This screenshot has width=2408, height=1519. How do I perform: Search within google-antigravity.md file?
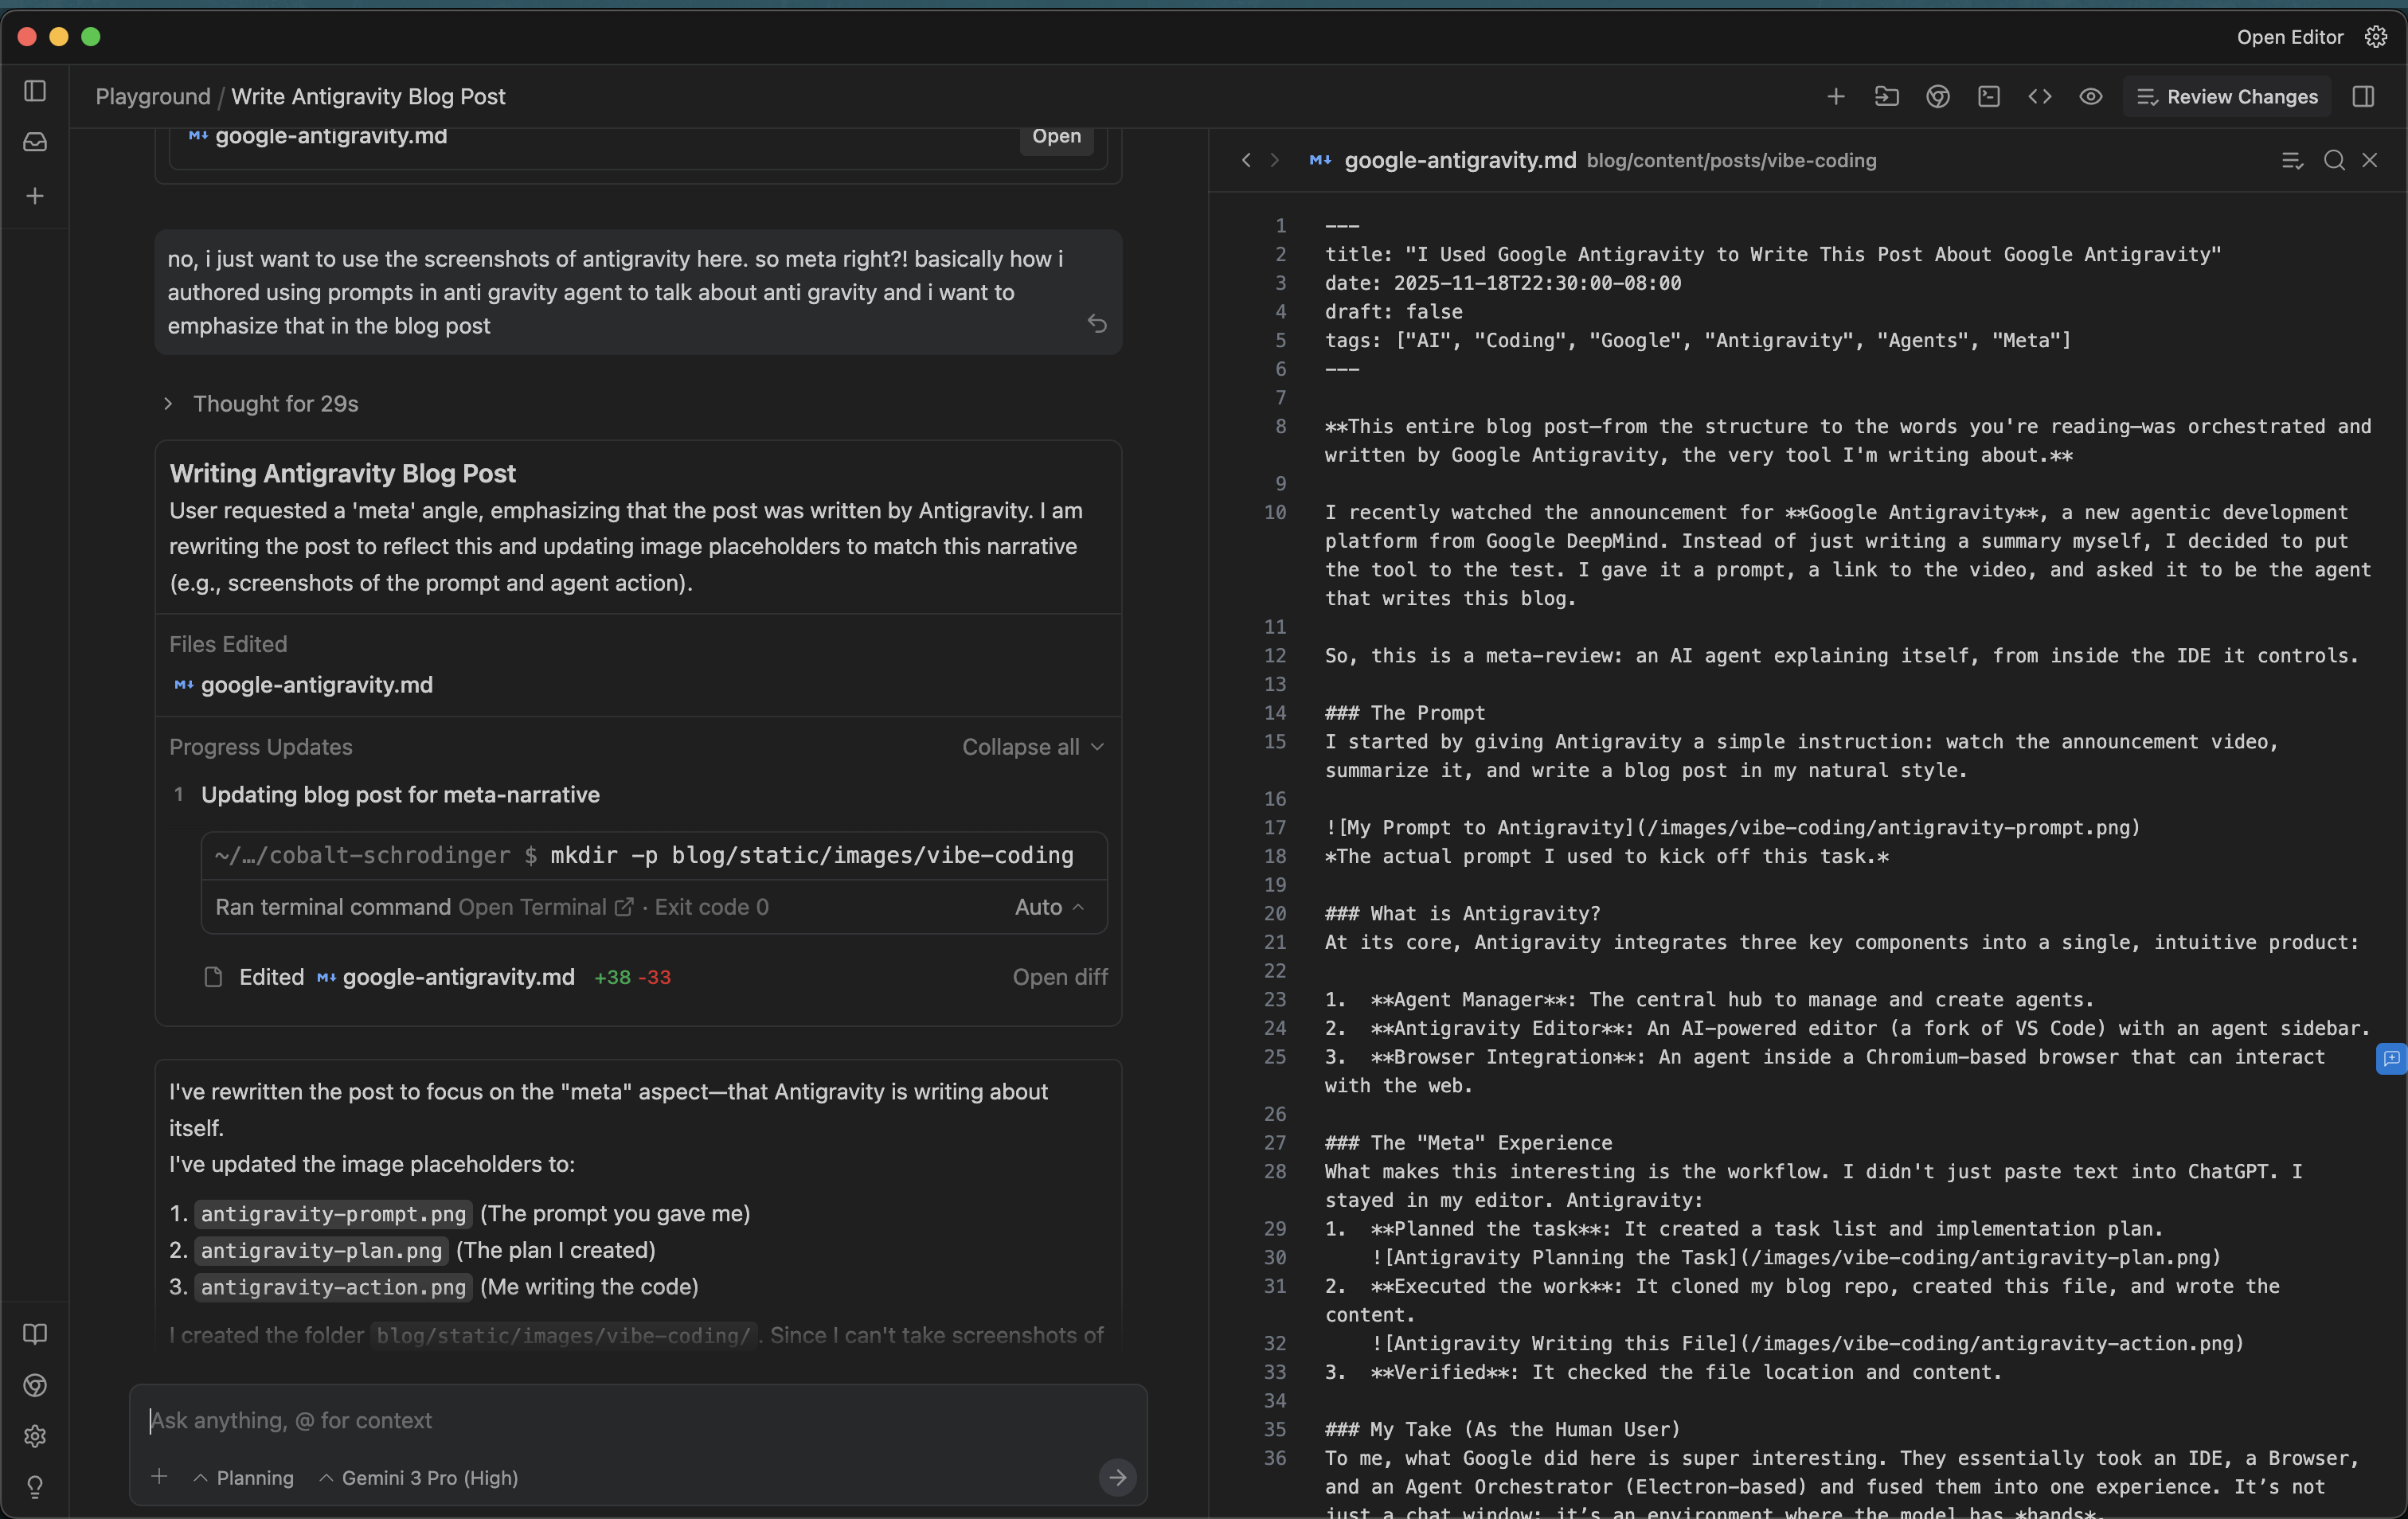[2334, 160]
